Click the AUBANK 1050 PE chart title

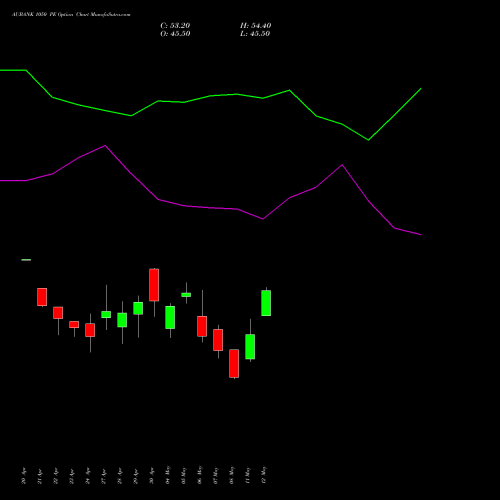[71, 15]
